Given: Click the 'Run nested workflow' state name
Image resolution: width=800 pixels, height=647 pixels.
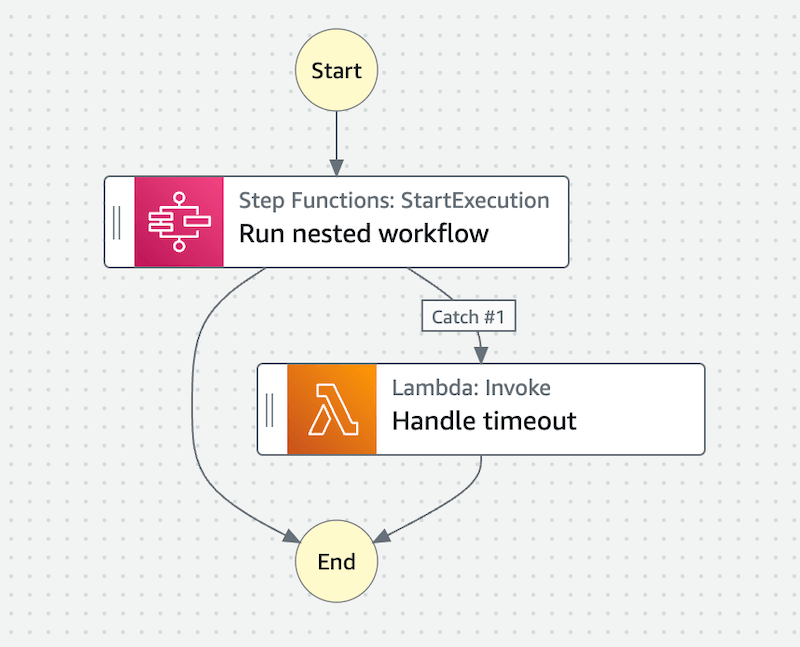Looking at the screenshot, I should coord(363,234).
